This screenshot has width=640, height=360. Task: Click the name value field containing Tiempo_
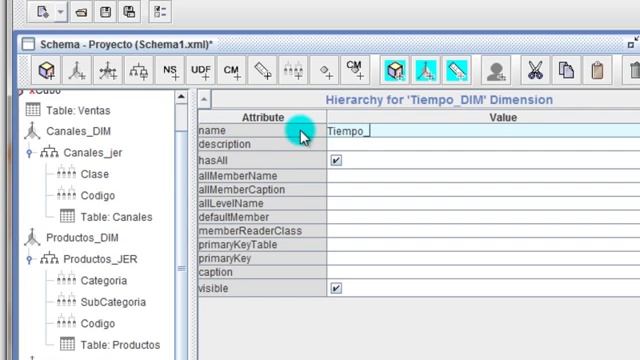483,131
